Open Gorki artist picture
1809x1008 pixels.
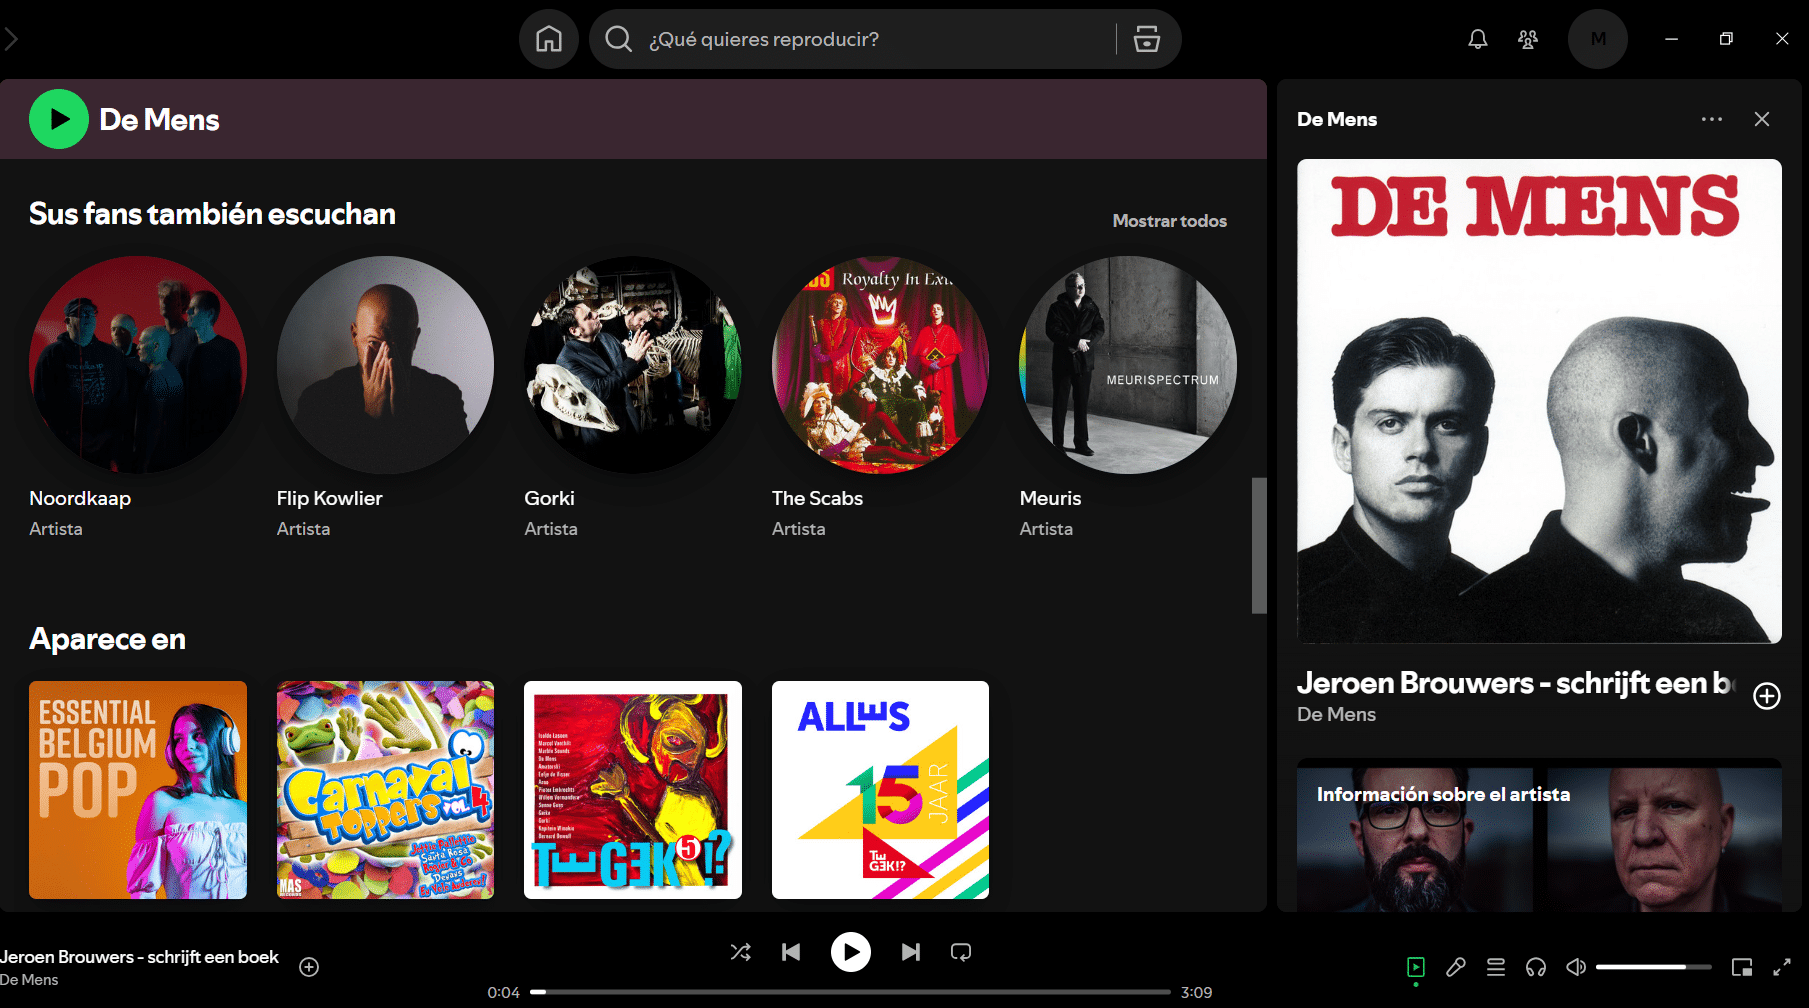tap(633, 365)
